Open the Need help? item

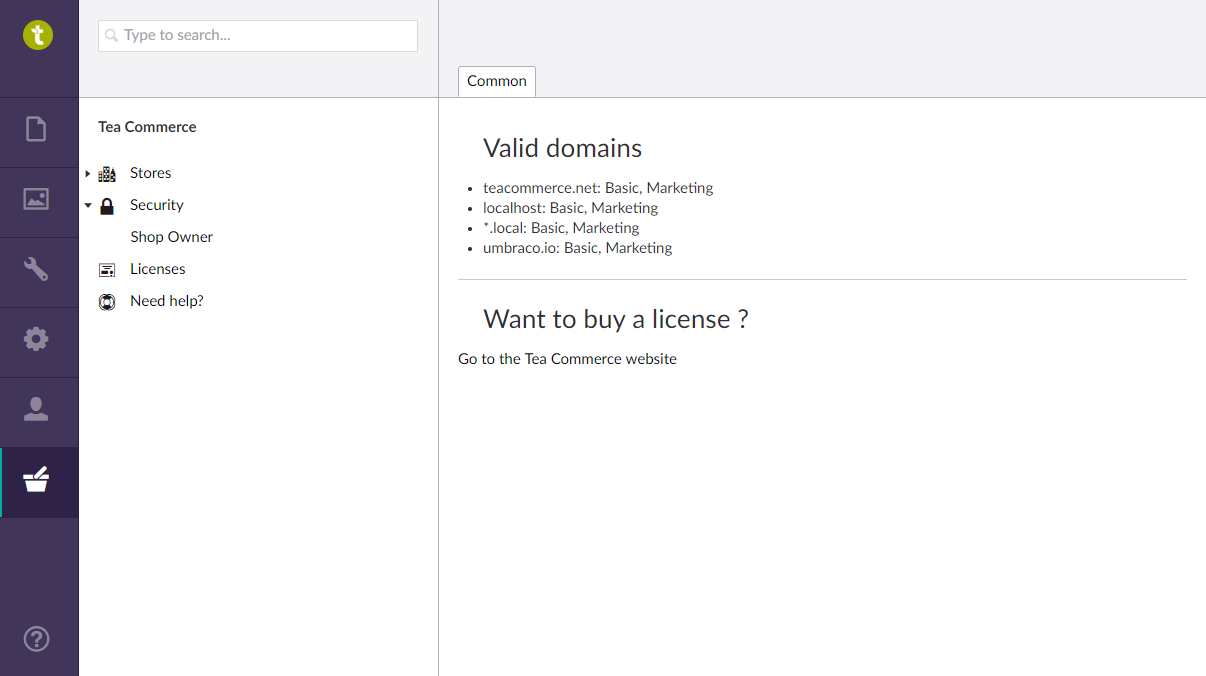pos(167,301)
